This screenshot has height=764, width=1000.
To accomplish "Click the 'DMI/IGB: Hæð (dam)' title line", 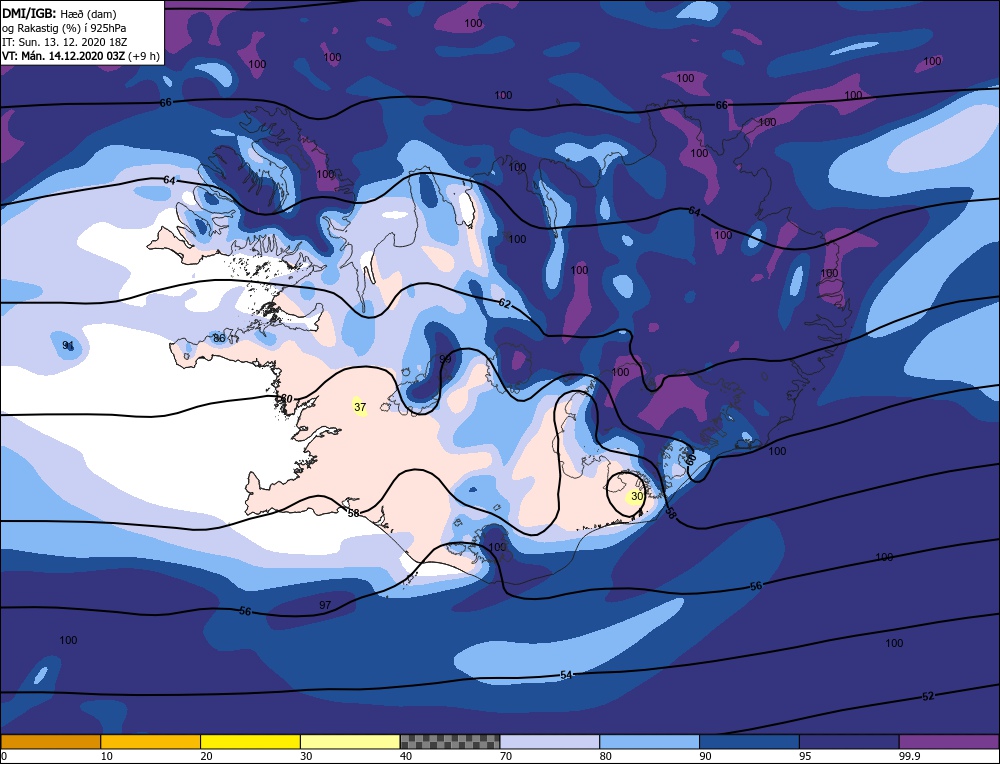I will pos(59,13).
